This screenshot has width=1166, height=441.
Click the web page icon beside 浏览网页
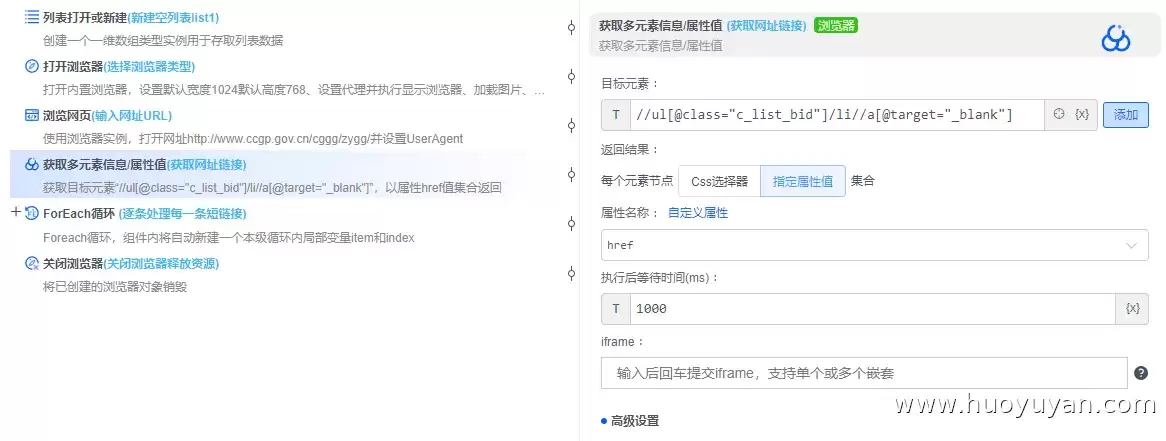(32, 115)
